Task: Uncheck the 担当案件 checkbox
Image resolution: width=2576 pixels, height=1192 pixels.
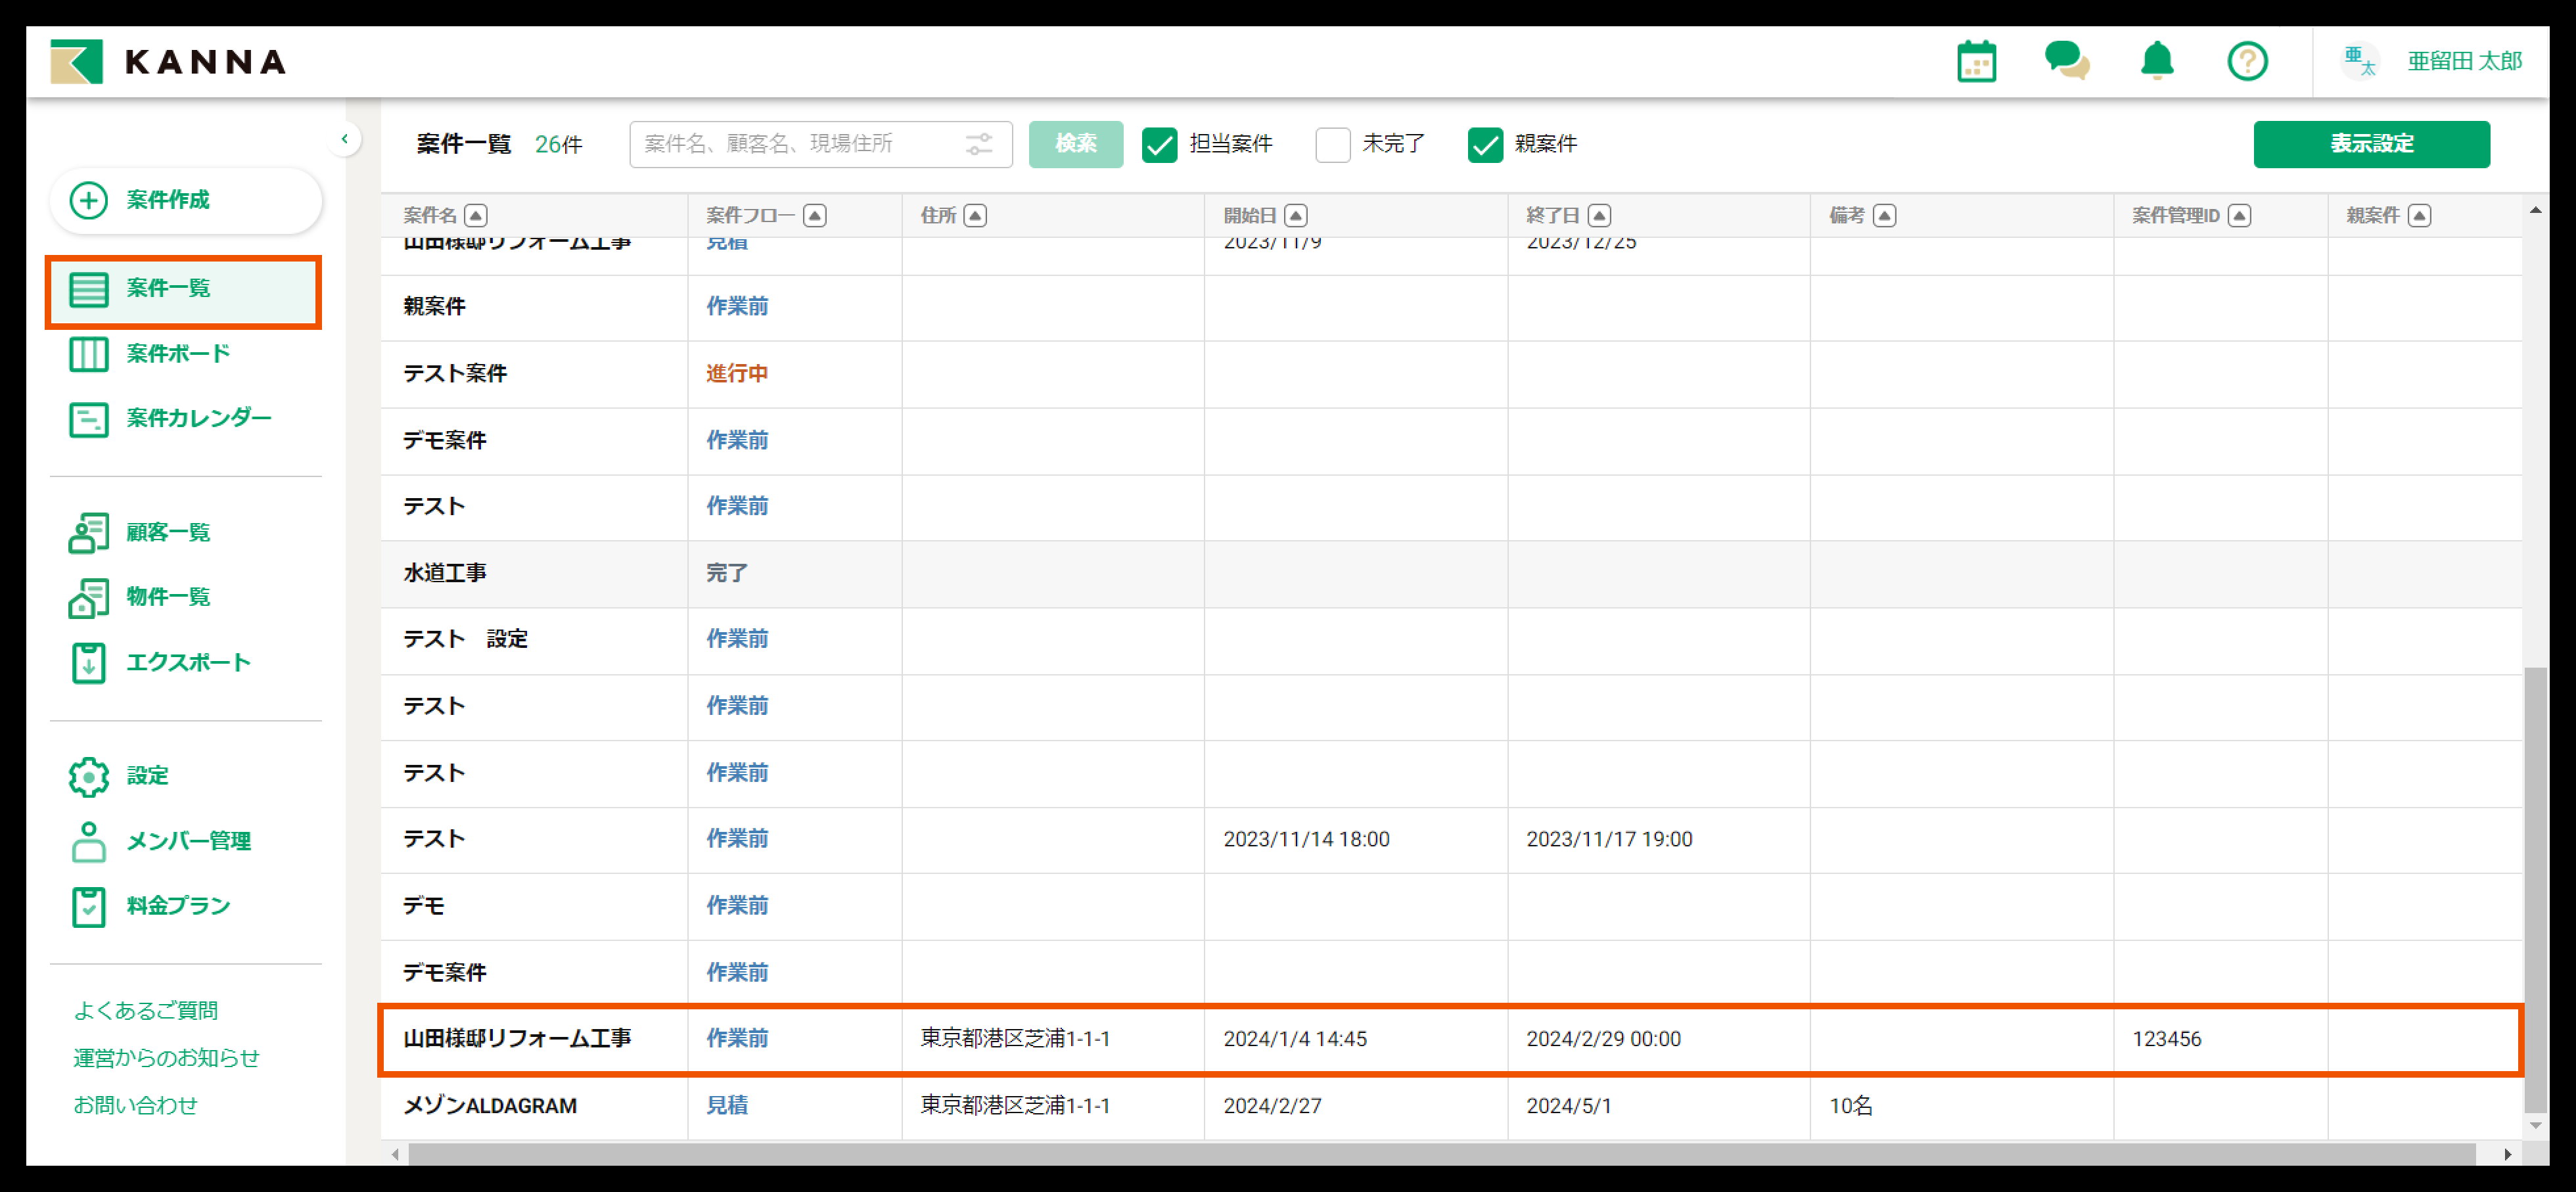Action: 1160,145
